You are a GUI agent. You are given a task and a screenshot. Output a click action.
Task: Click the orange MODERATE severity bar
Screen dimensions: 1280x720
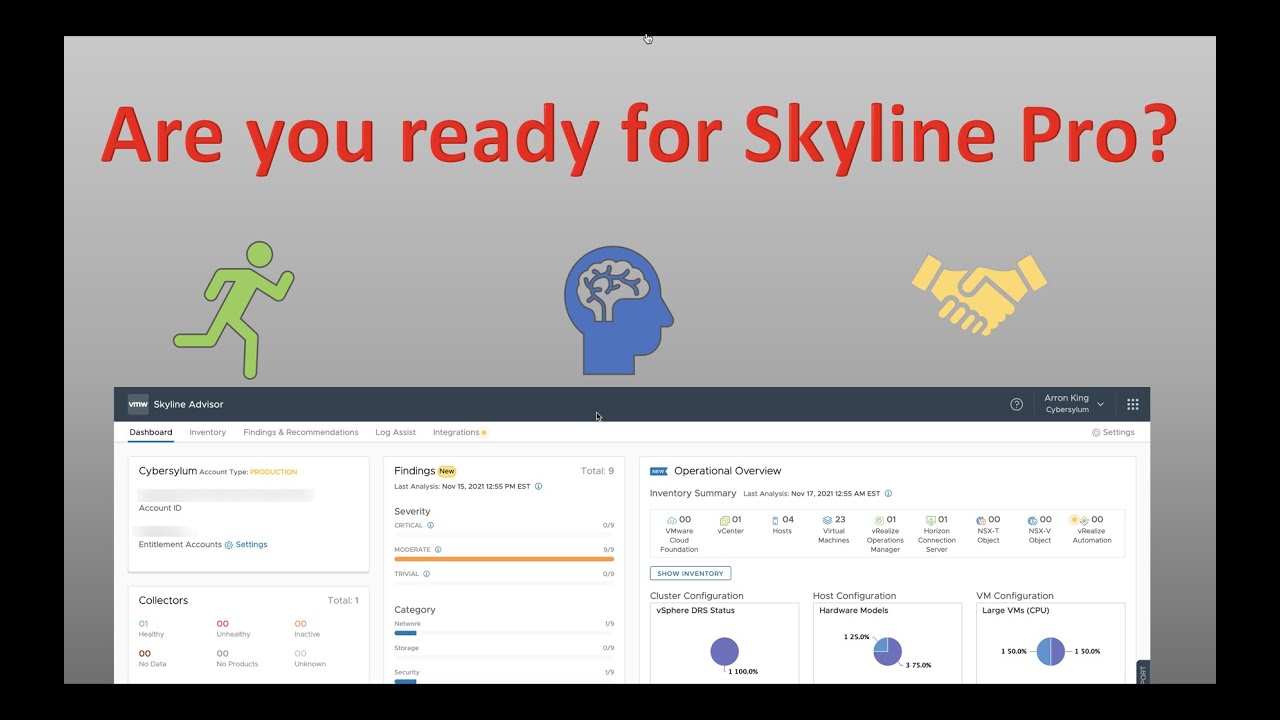(504, 559)
